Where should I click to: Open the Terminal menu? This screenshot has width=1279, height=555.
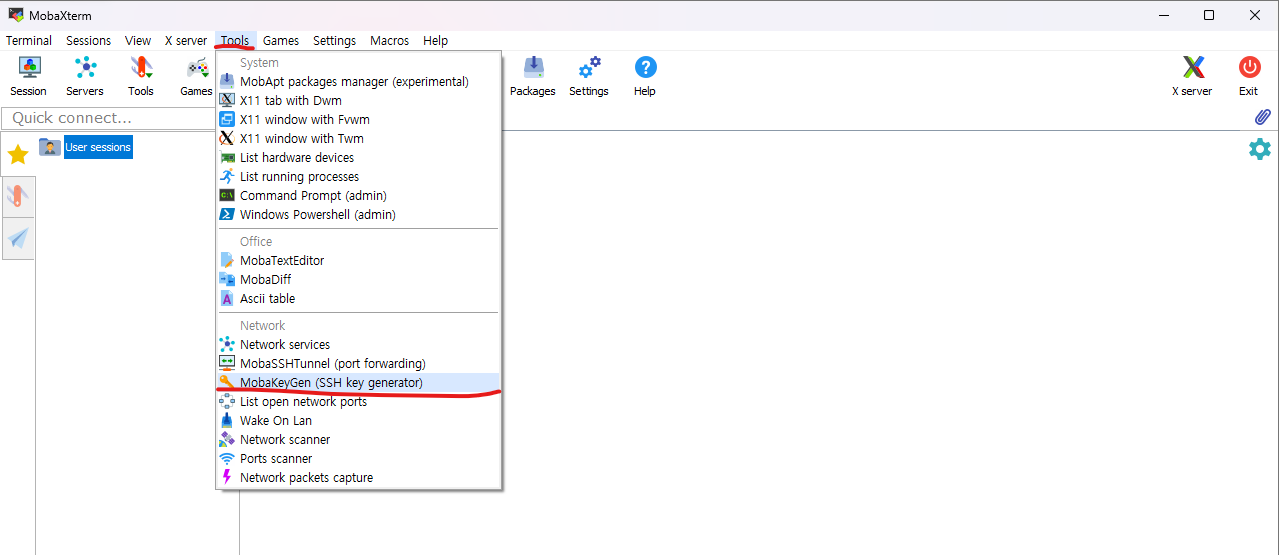coord(29,41)
